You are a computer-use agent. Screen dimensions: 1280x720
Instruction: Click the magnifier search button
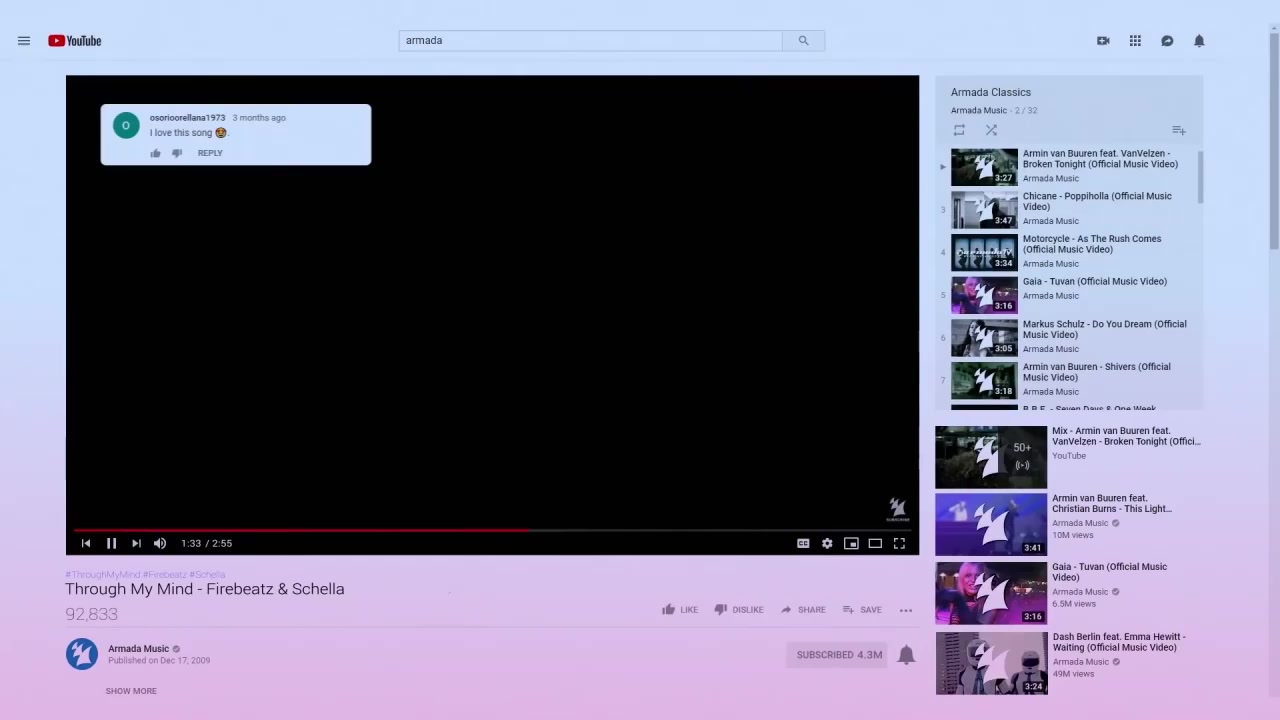(803, 41)
